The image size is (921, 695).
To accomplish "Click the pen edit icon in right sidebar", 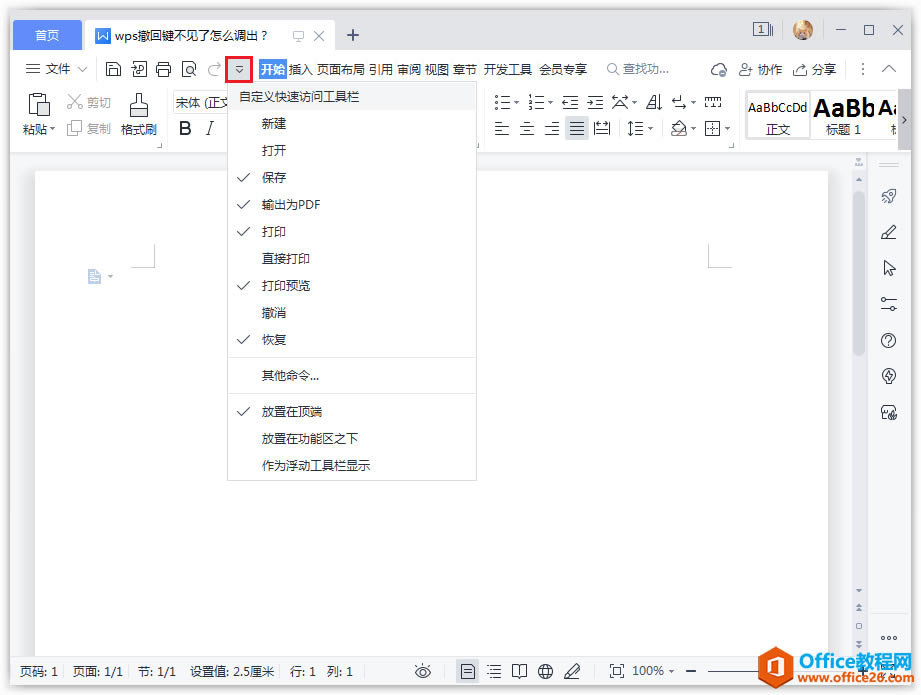I will [x=889, y=232].
